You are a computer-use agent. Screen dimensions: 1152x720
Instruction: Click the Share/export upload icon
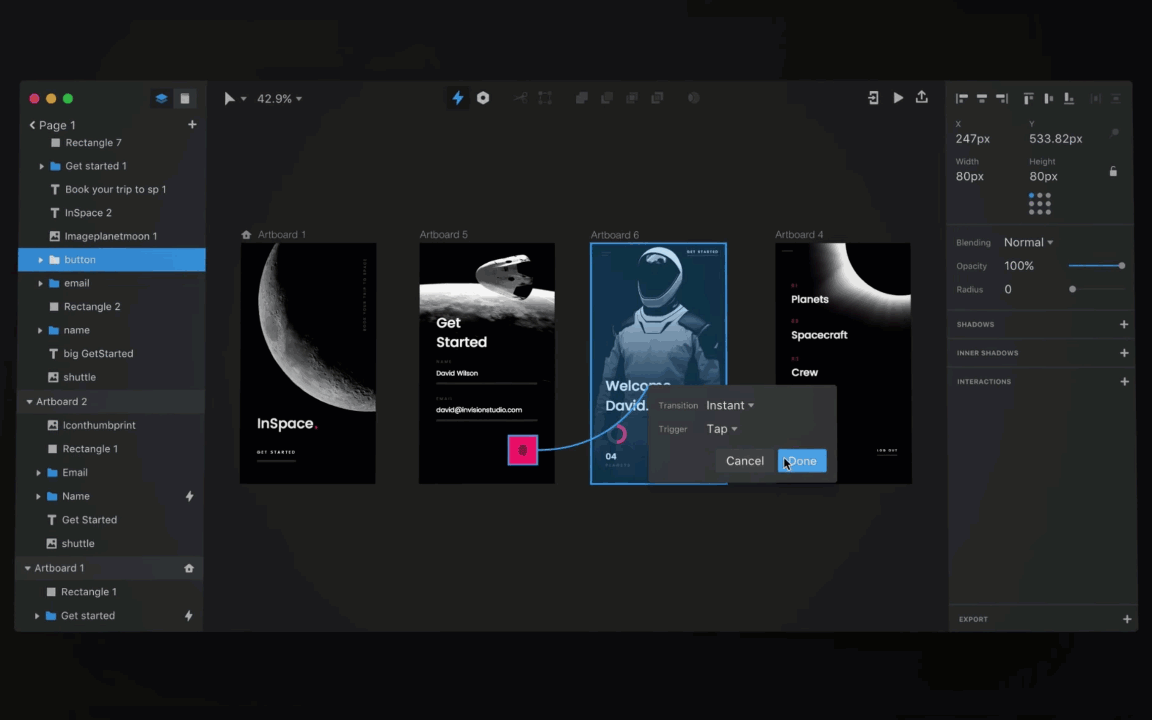[x=922, y=98]
